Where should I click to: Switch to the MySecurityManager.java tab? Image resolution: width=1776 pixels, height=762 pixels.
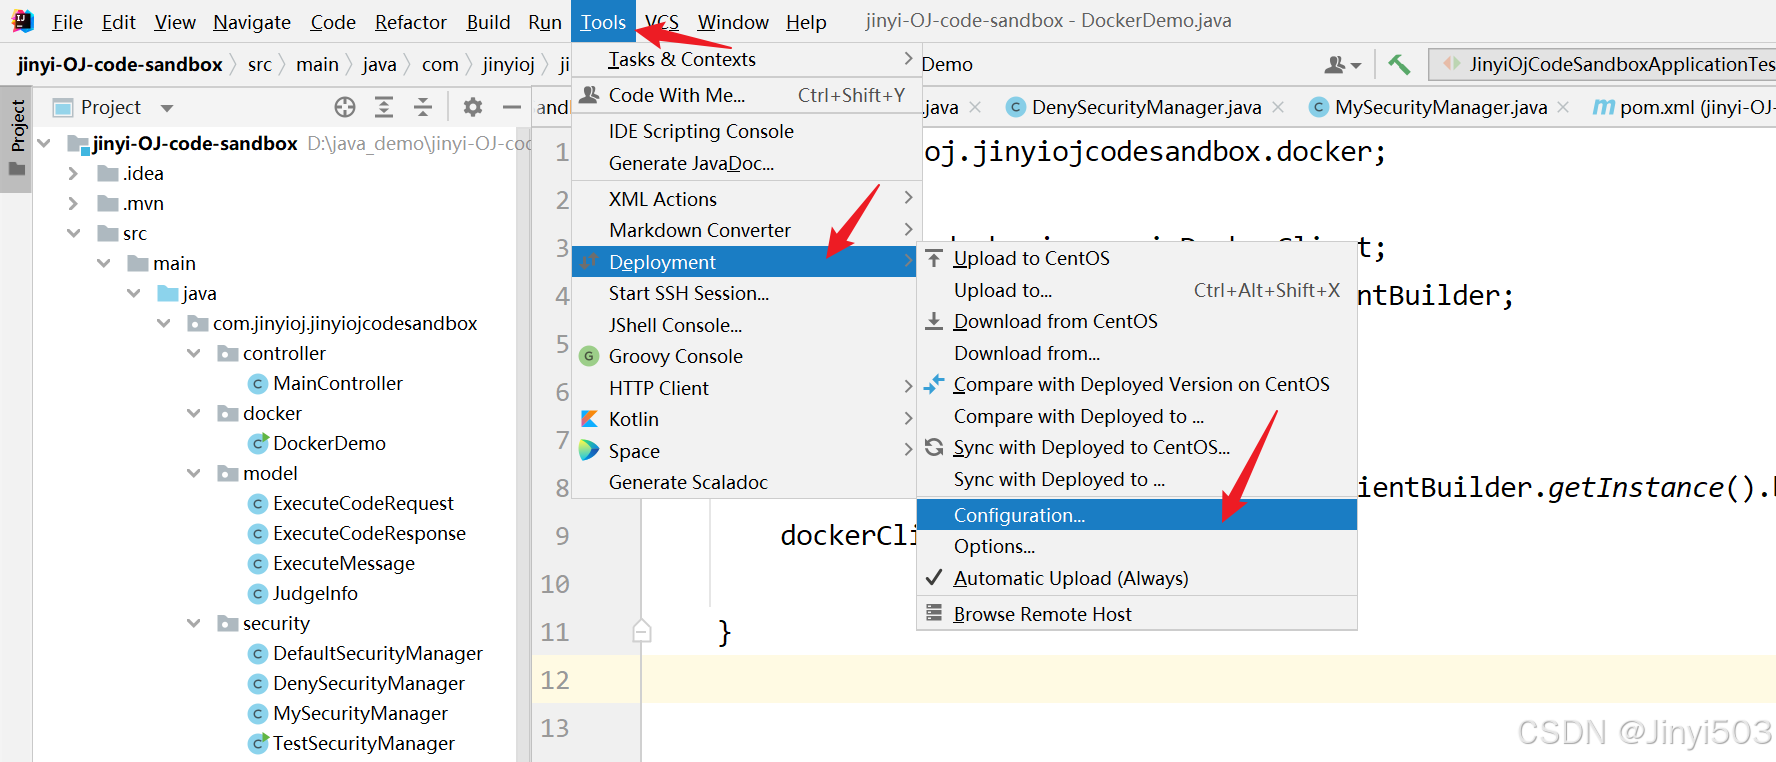[x=1441, y=107]
